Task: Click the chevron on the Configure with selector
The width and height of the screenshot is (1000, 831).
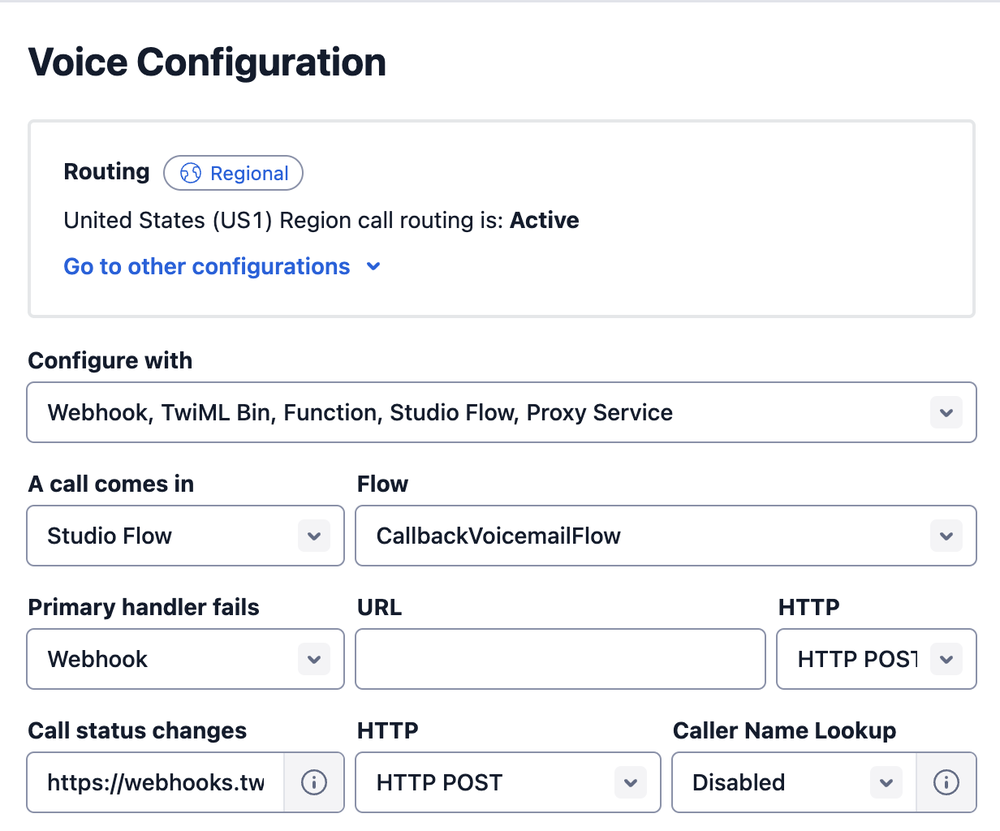Action: click(946, 412)
